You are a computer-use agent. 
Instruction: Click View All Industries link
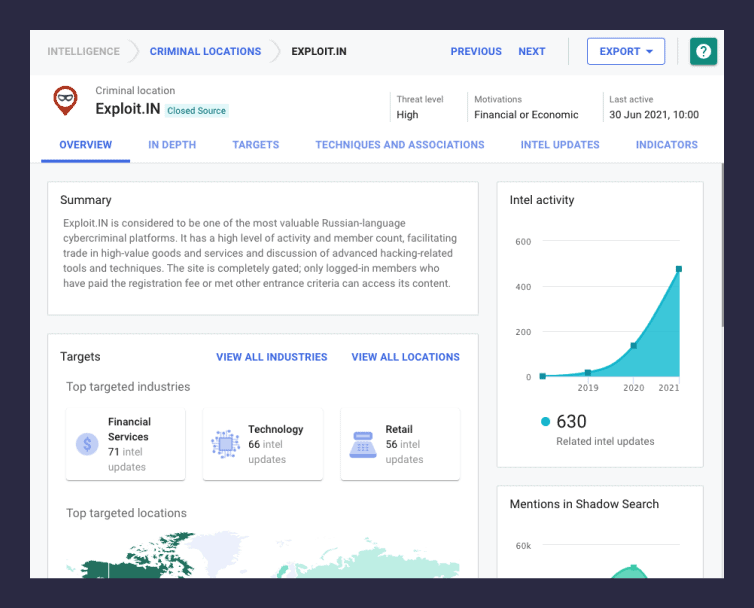(x=272, y=357)
